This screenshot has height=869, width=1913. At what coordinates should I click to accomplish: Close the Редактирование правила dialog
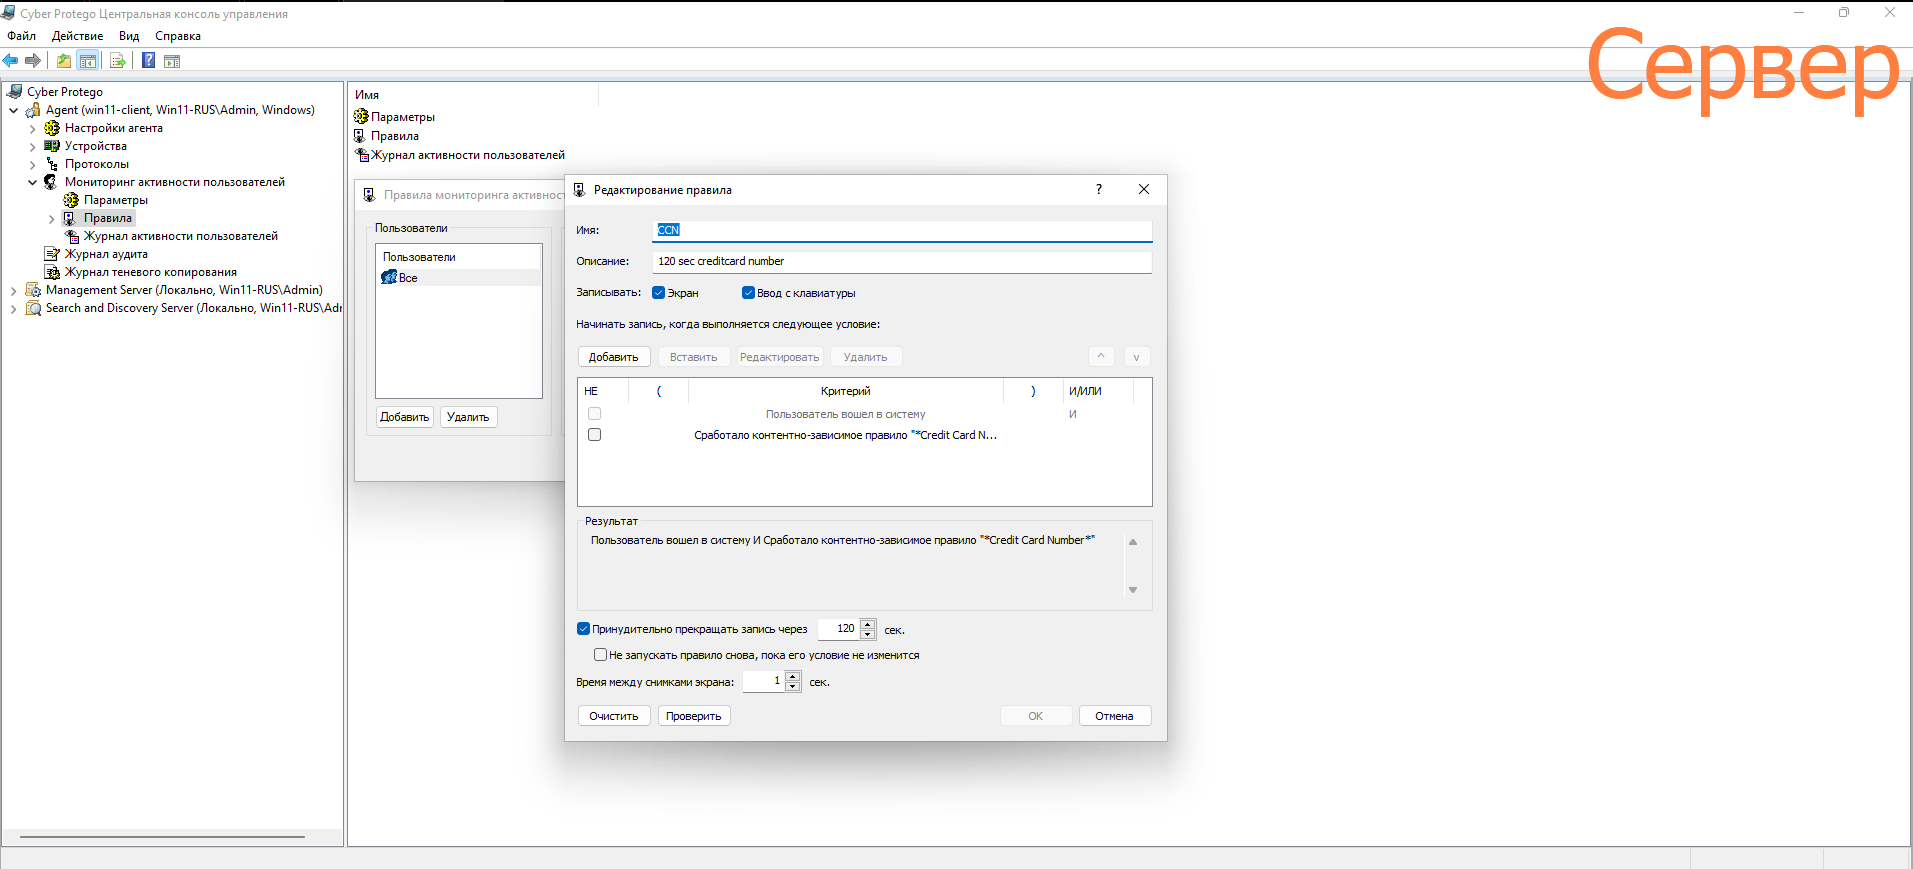coord(1144,189)
